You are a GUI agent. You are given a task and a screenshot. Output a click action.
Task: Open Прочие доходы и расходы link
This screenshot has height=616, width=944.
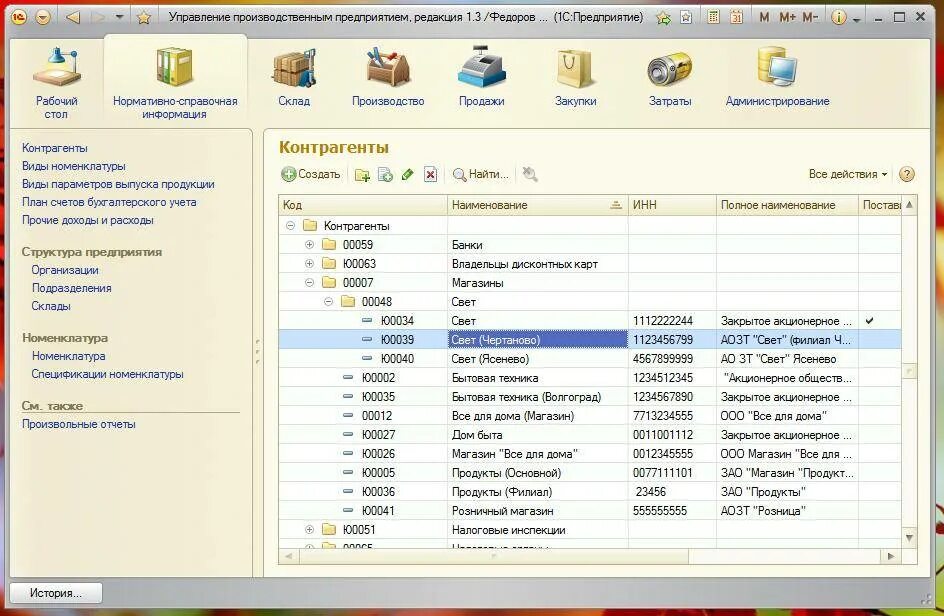tap(87, 220)
